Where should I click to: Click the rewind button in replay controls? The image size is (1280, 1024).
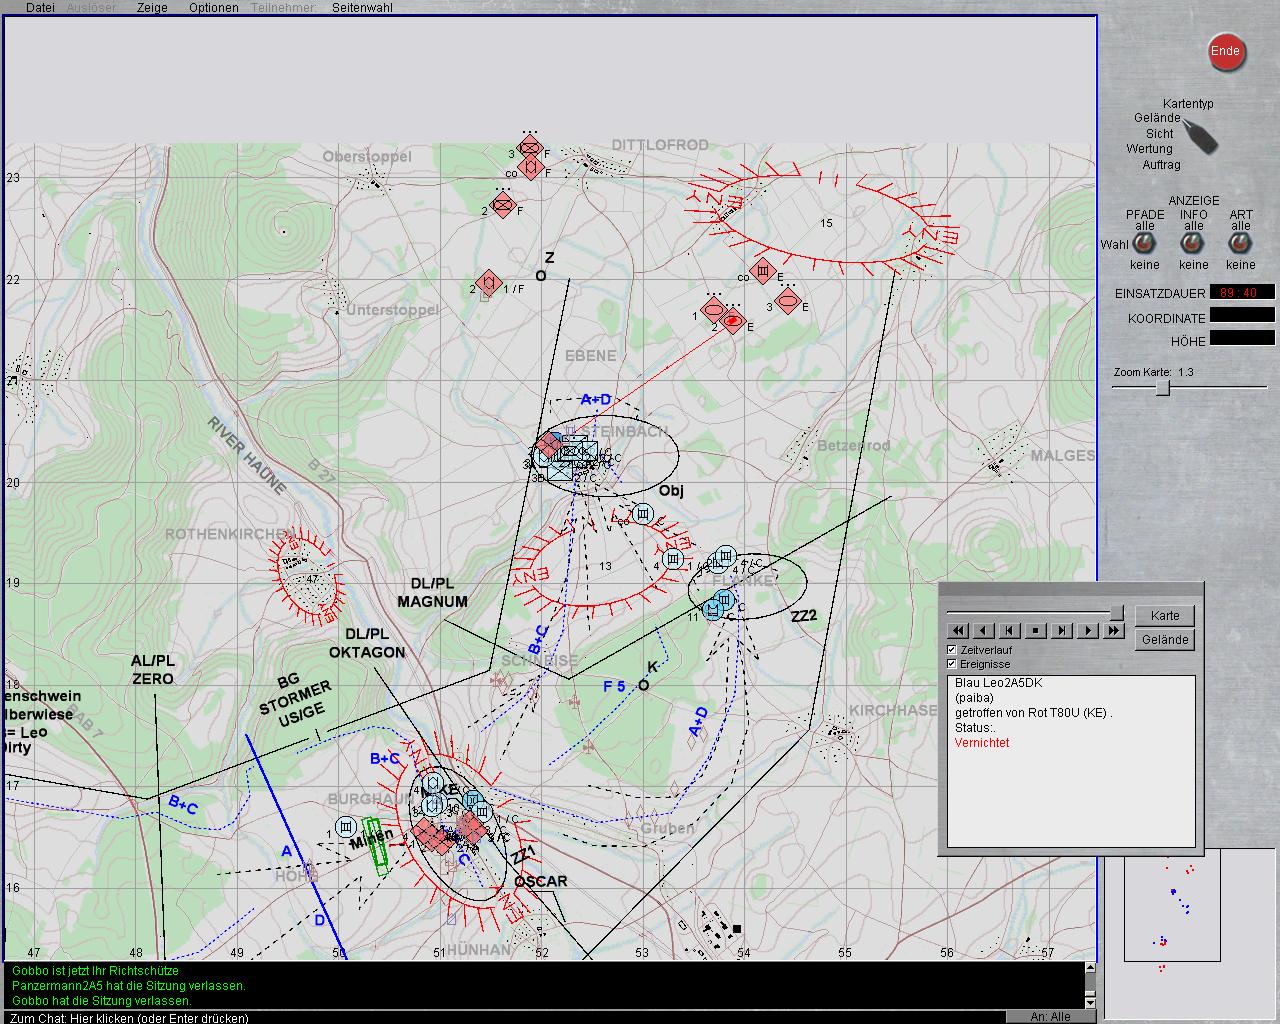957,631
